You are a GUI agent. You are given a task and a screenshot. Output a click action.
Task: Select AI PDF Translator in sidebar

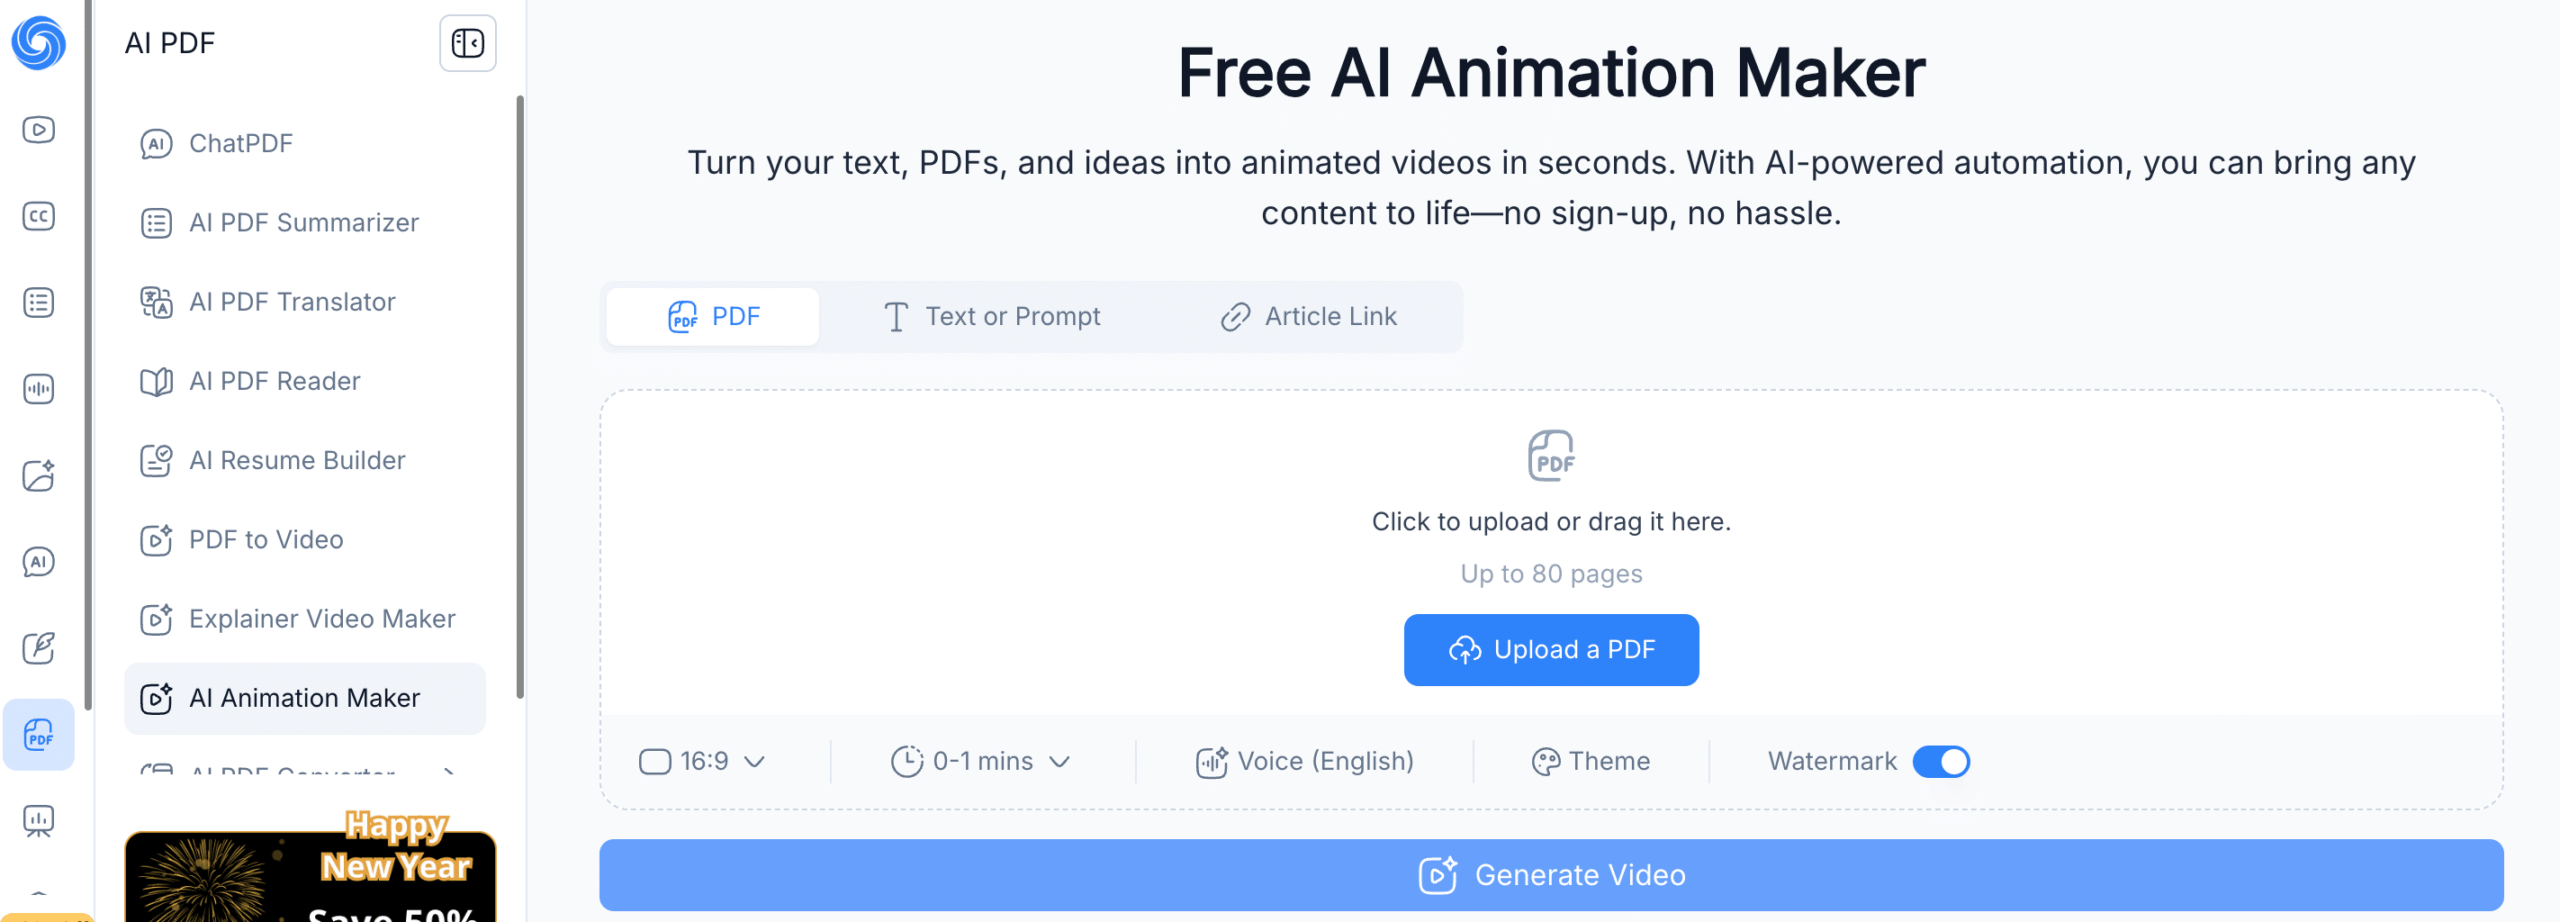point(292,302)
